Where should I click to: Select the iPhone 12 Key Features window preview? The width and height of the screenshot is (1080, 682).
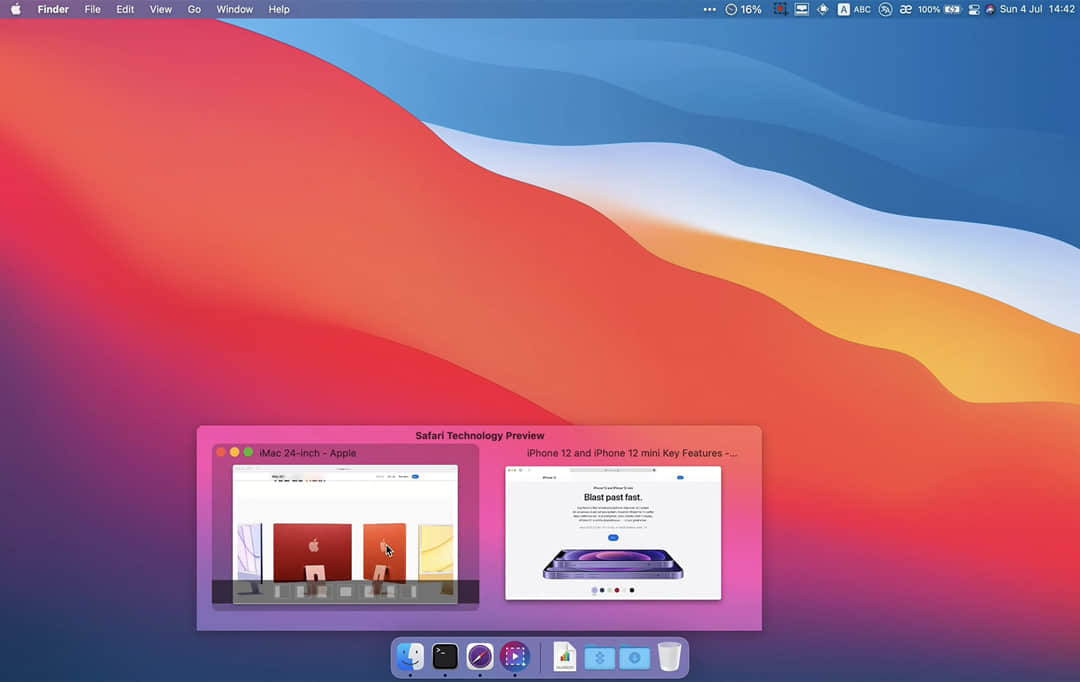(x=613, y=533)
